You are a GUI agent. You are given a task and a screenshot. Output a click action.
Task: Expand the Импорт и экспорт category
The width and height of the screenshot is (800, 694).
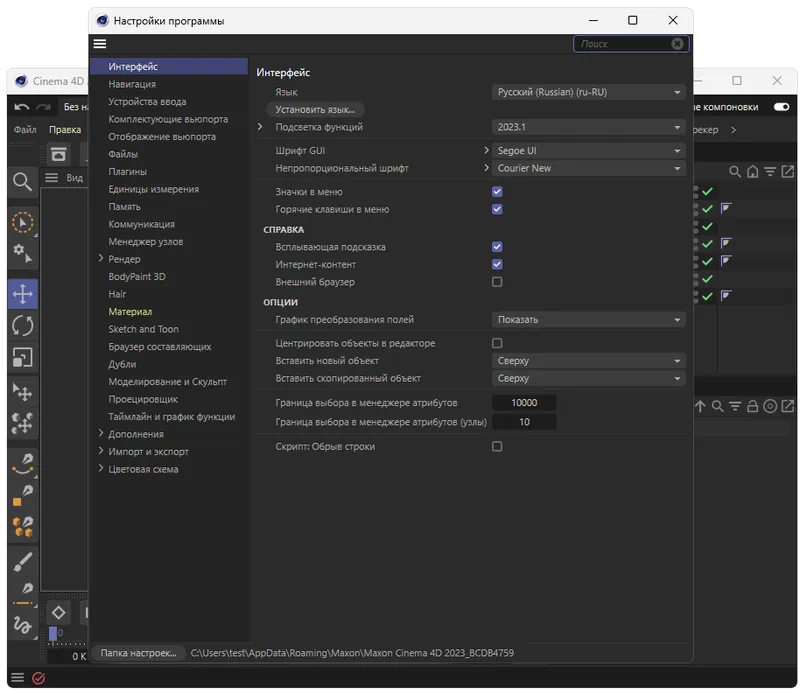tap(101, 451)
